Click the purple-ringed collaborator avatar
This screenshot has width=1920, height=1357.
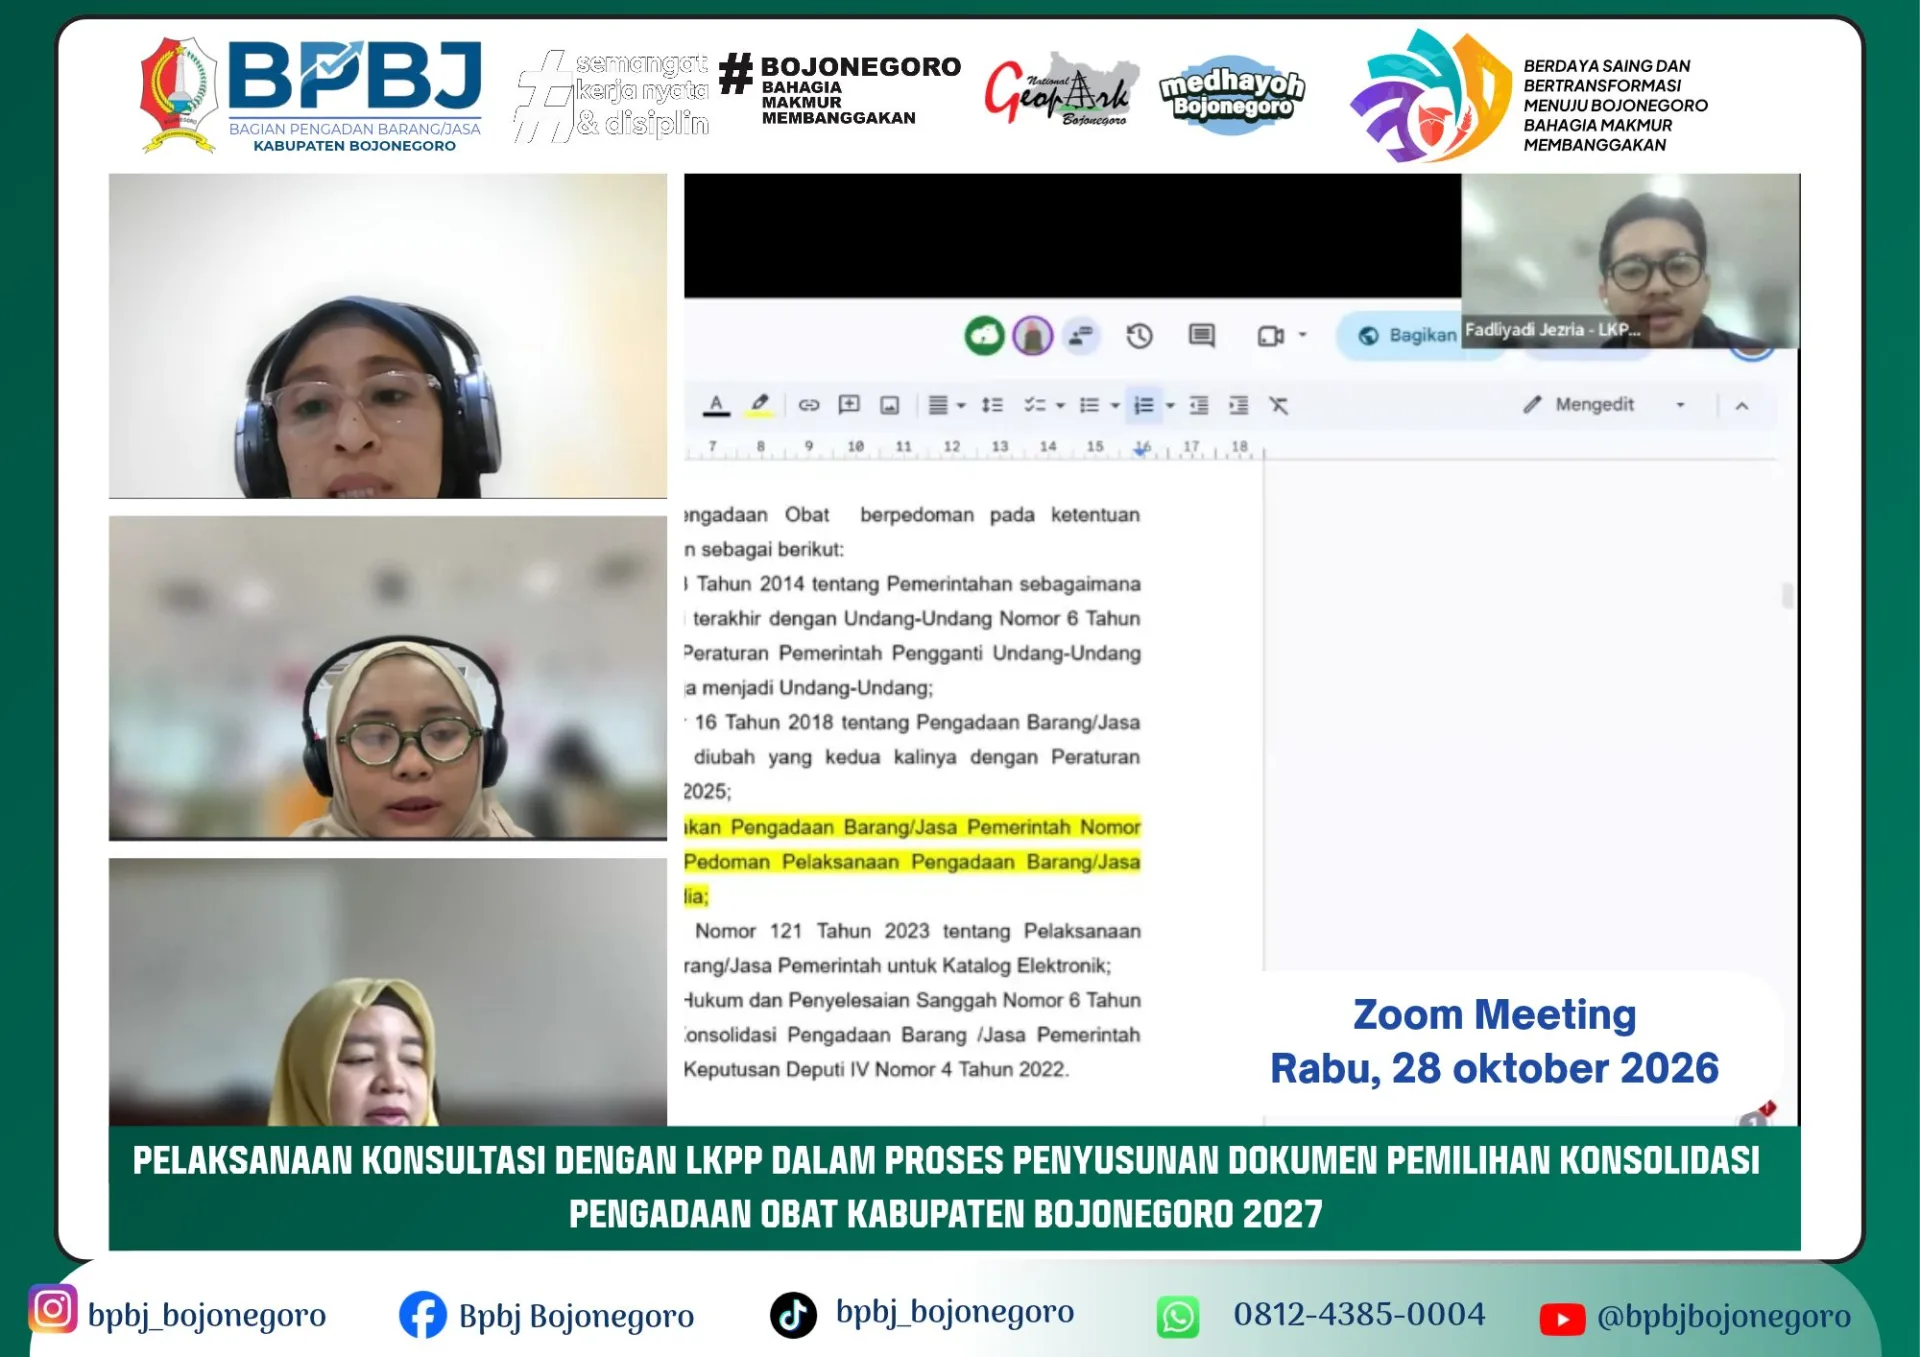[1033, 336]
